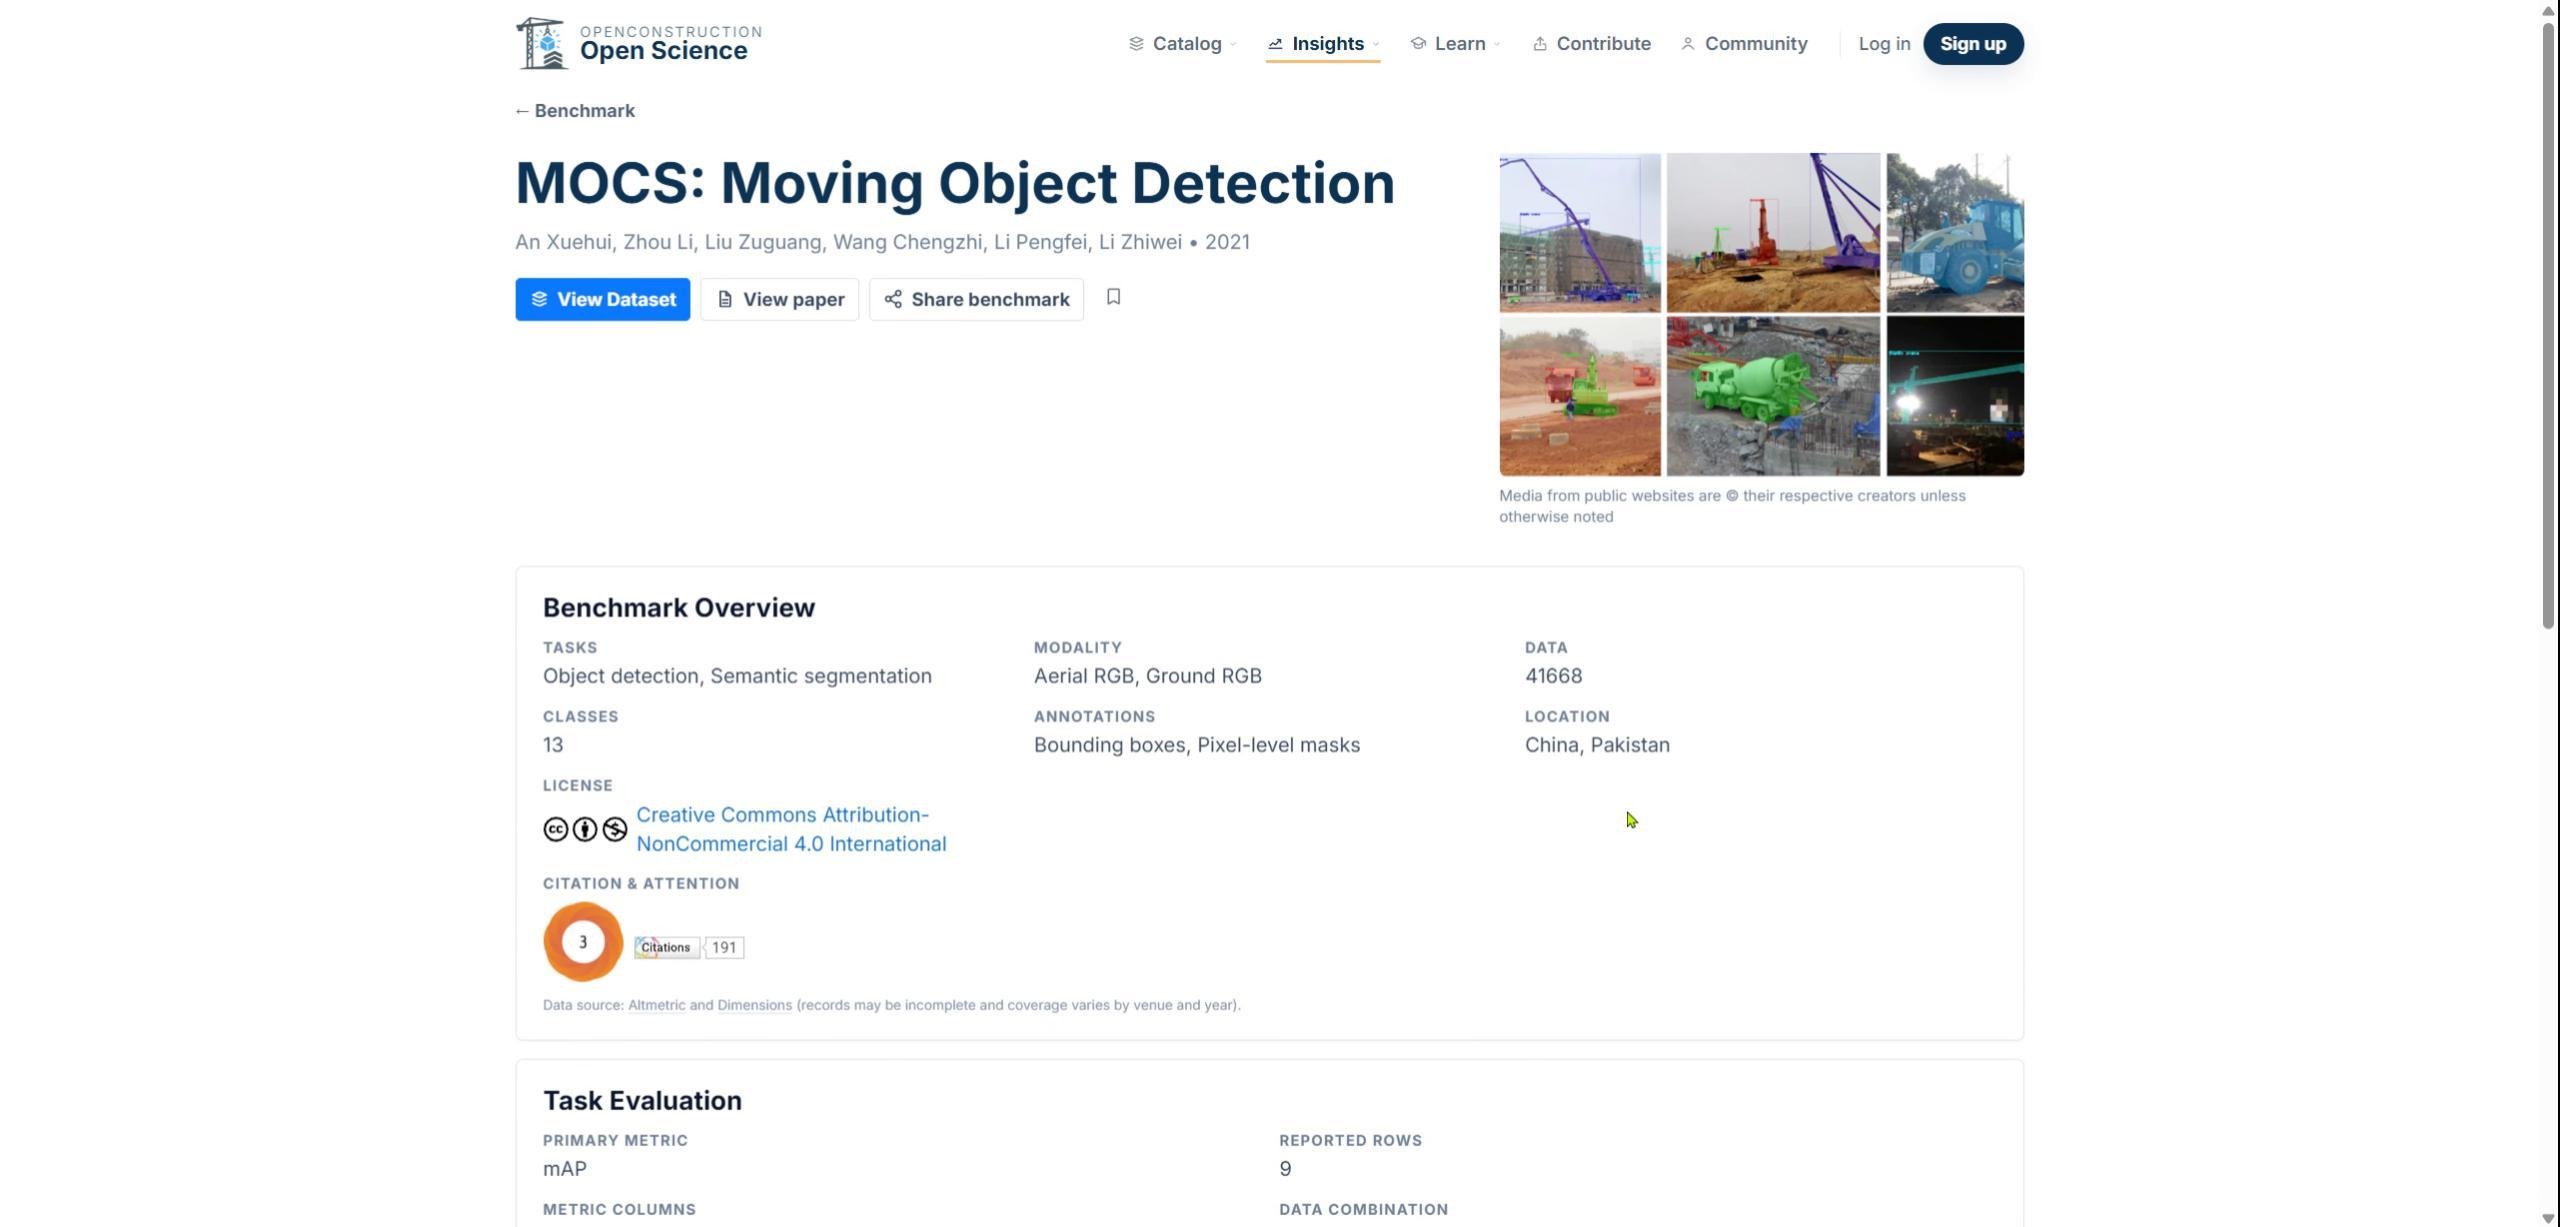The height and width of the screenshot is (1227, 2560).
Task: Click the authors line with An Xuehui
Action: point(883,242)
